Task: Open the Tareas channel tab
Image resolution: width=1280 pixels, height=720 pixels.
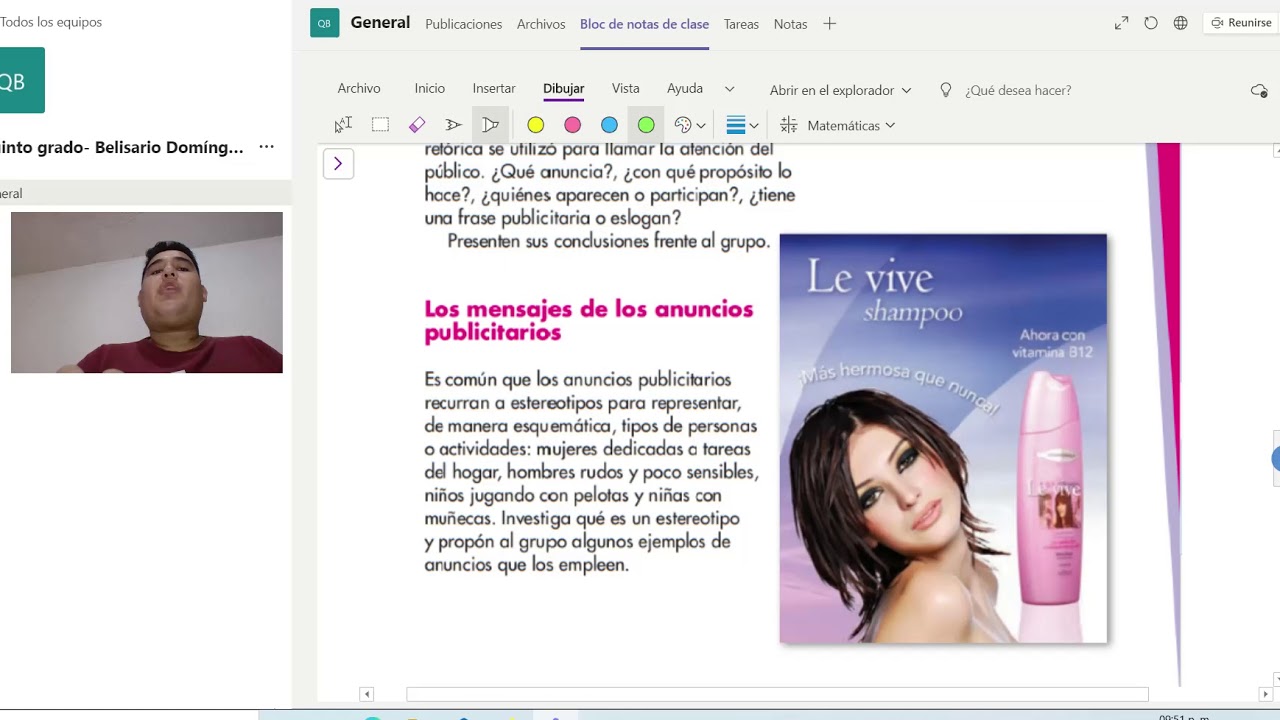Action: click(x=741, y=24)
